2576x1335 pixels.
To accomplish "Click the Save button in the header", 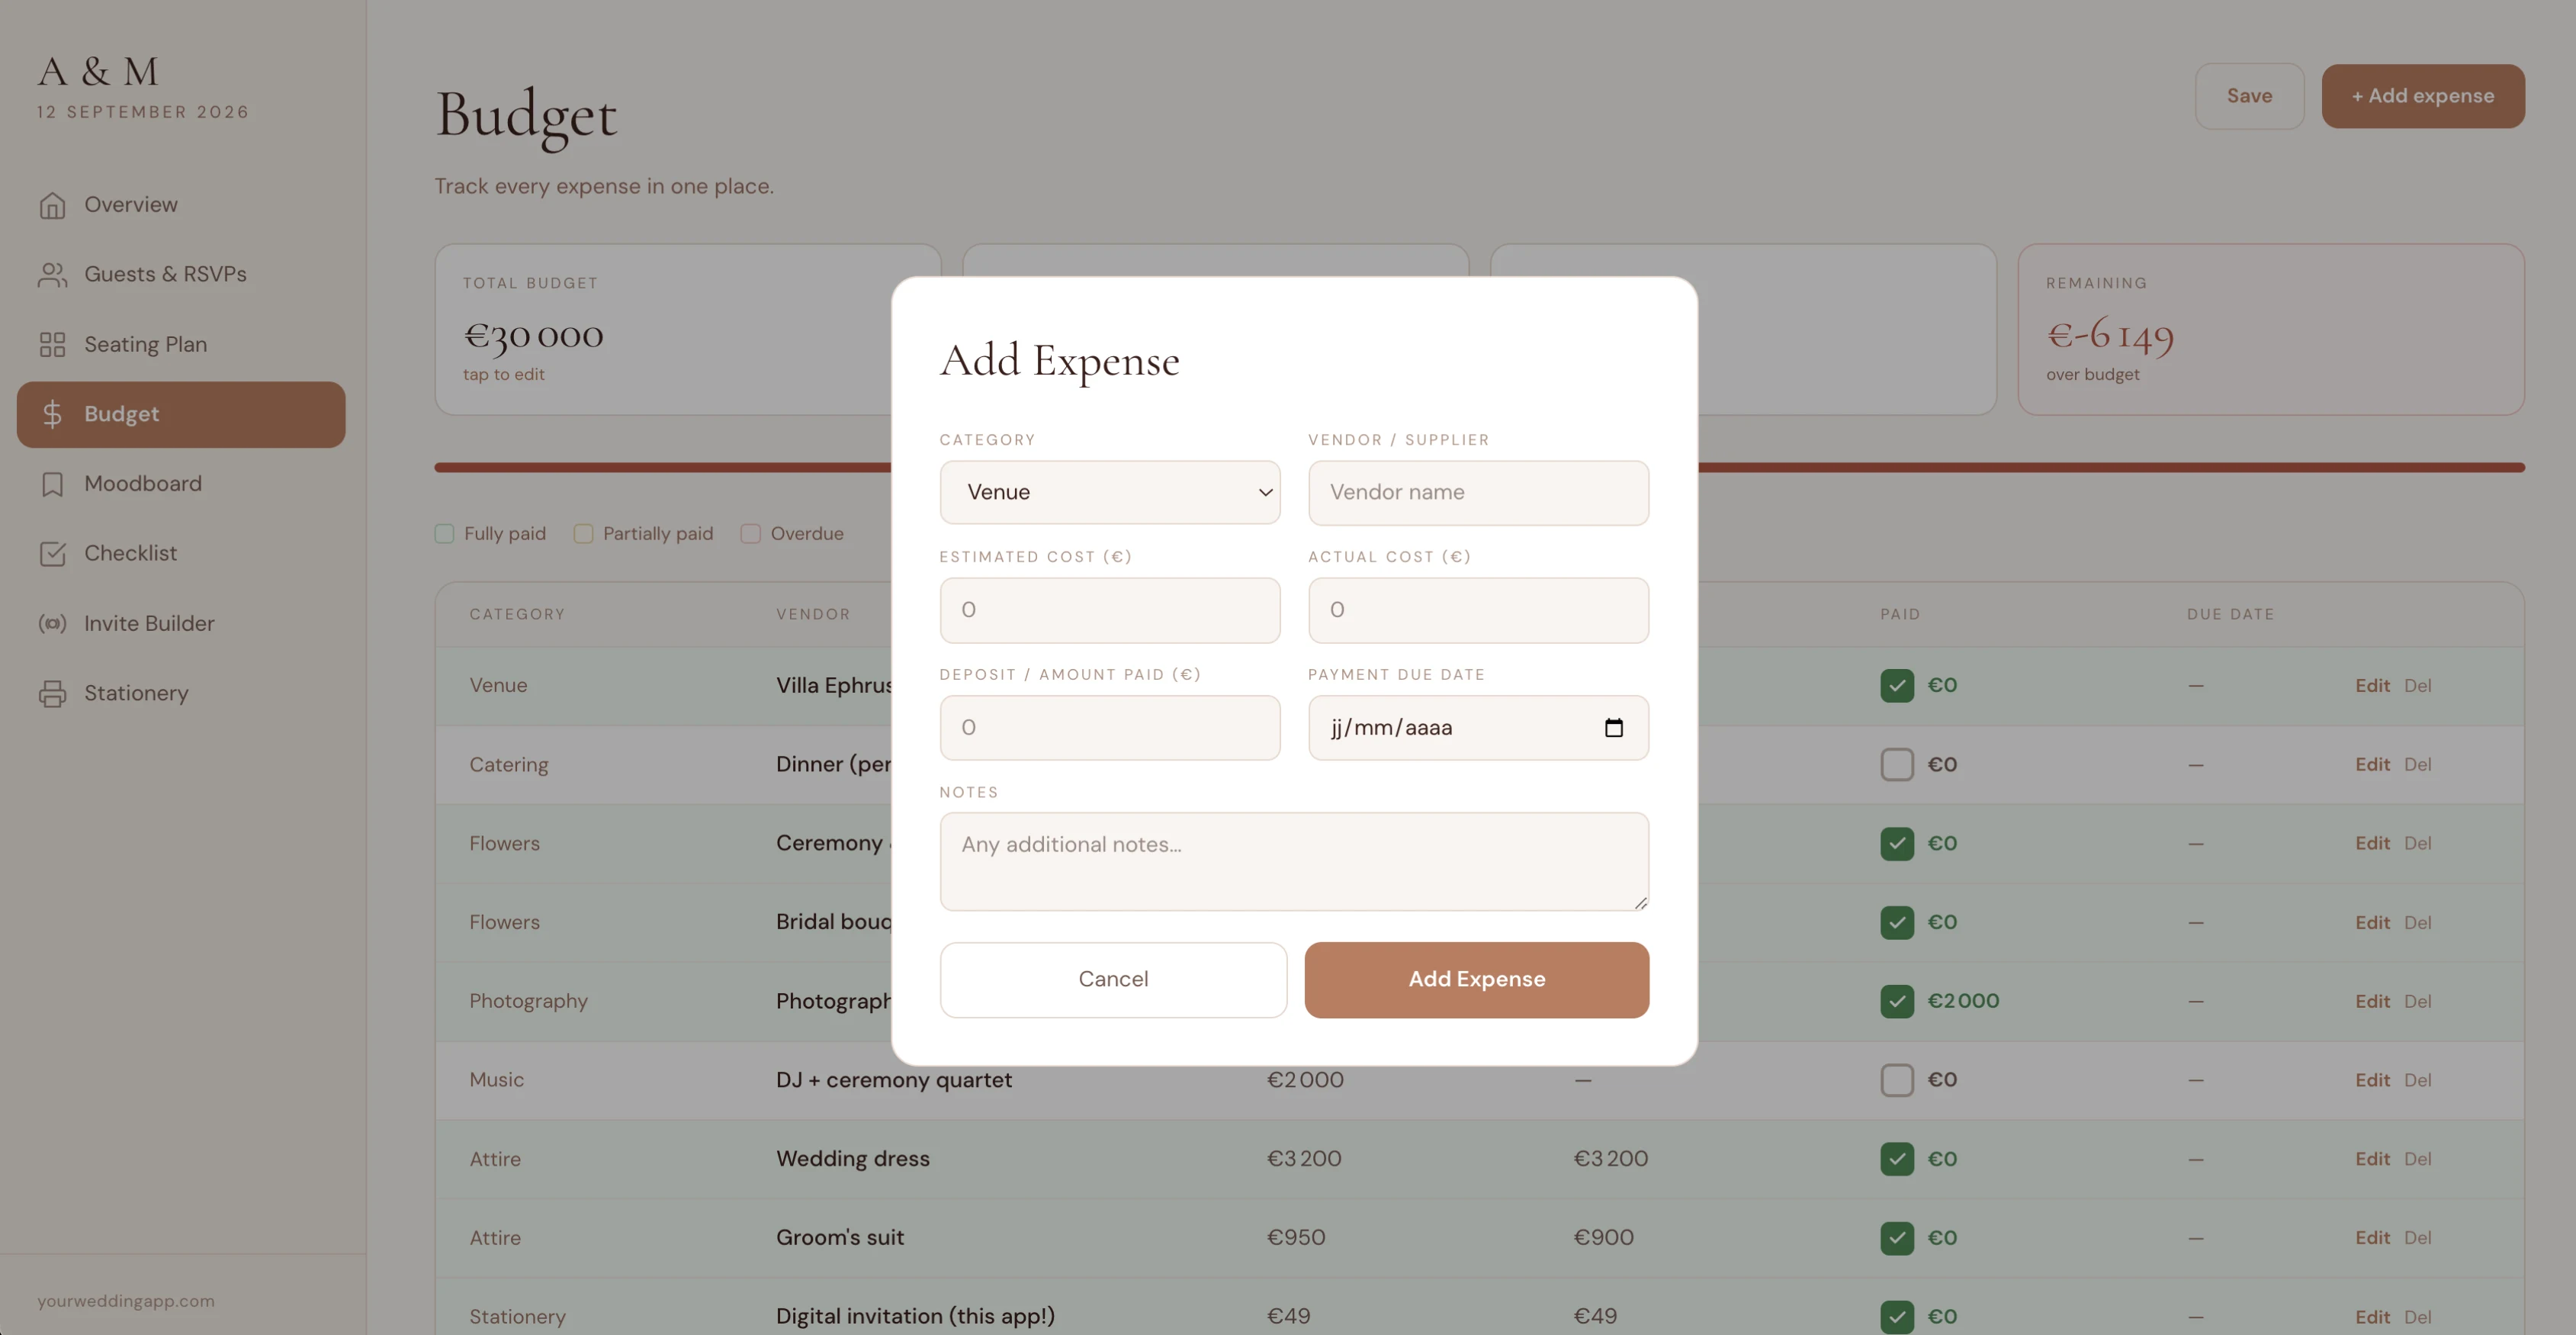I will click(2249, 96).
